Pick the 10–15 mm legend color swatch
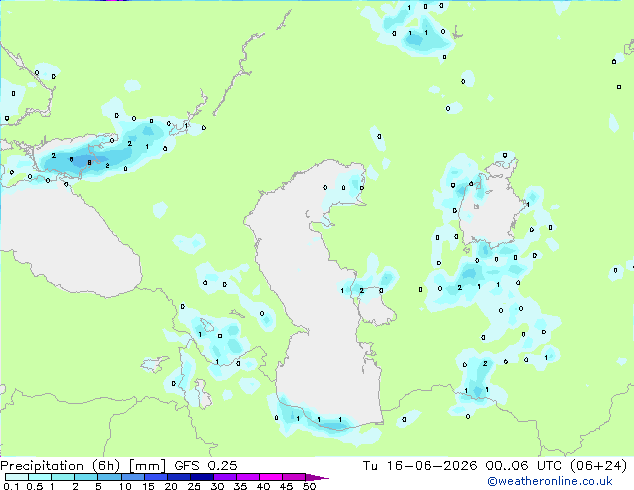This screenshot has width=634, height=490. 132,477
